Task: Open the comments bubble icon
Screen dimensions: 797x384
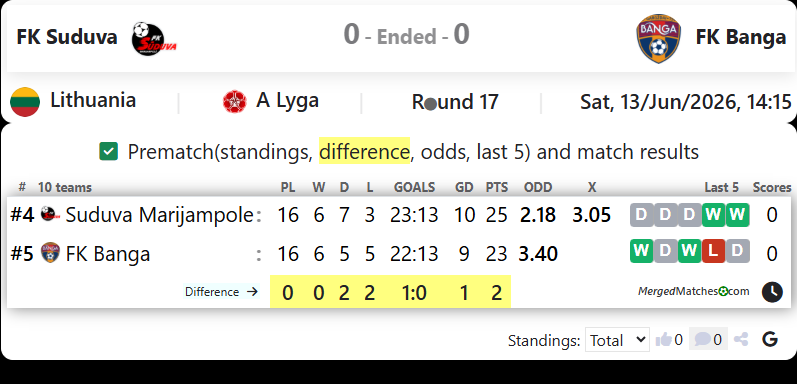Action: 702,339
